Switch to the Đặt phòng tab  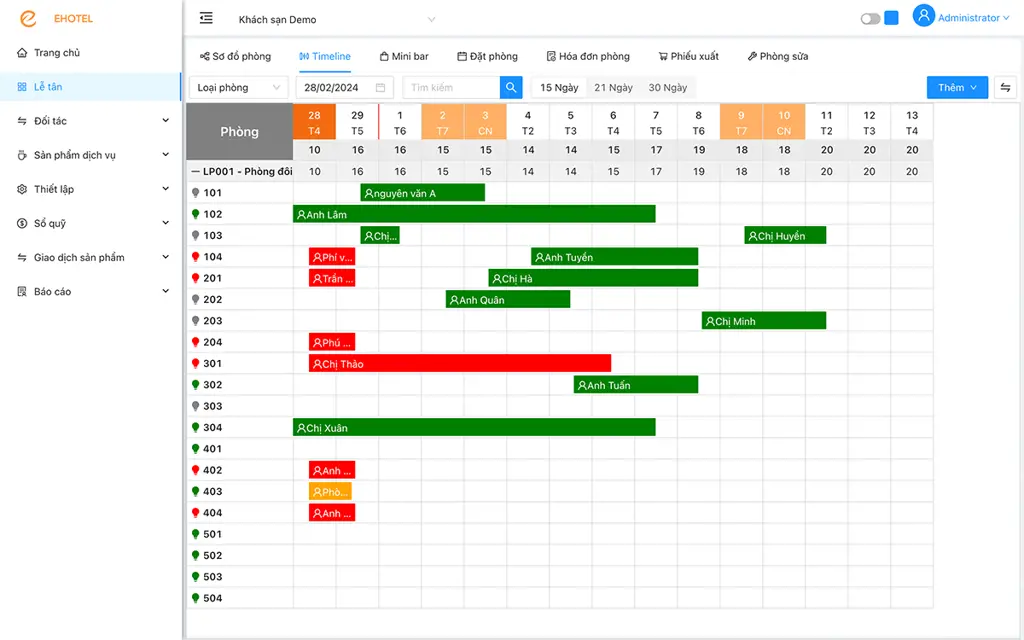(487, 56)
